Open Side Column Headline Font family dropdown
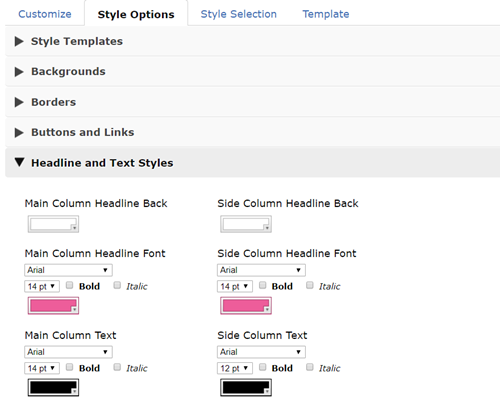This screenshot has height=414, width=500. 261,270
